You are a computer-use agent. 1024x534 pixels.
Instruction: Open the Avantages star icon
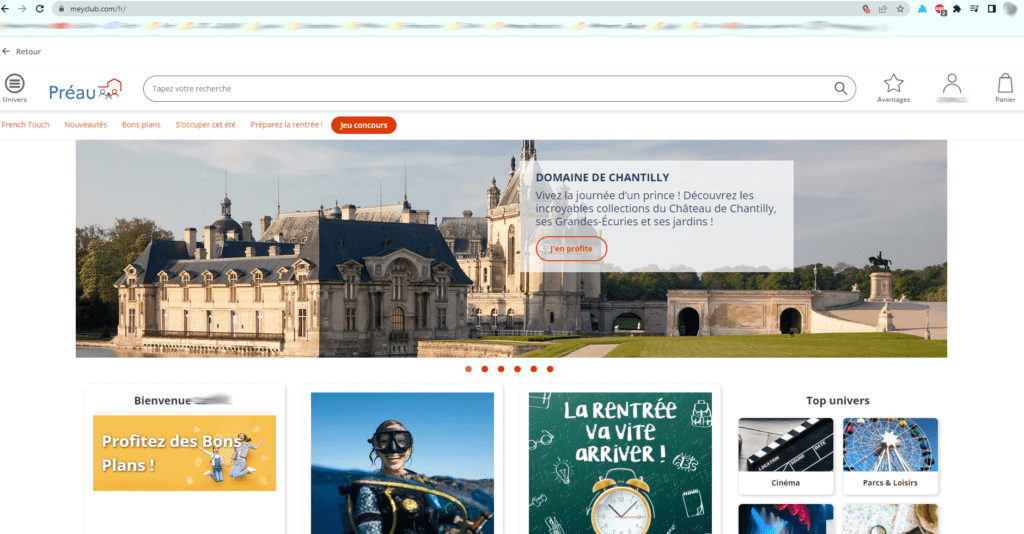tap(893, 84)
